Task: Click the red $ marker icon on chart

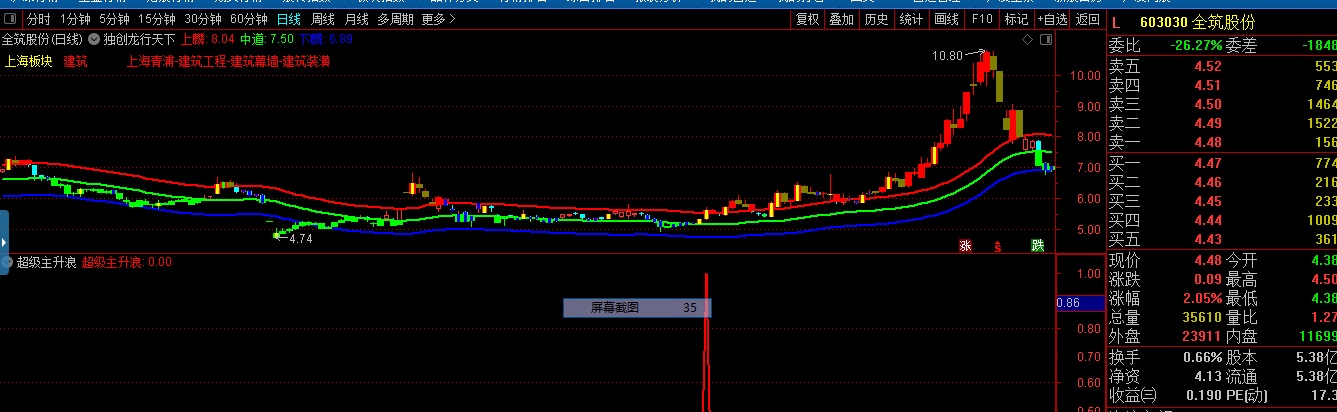Action: [997, 245]
